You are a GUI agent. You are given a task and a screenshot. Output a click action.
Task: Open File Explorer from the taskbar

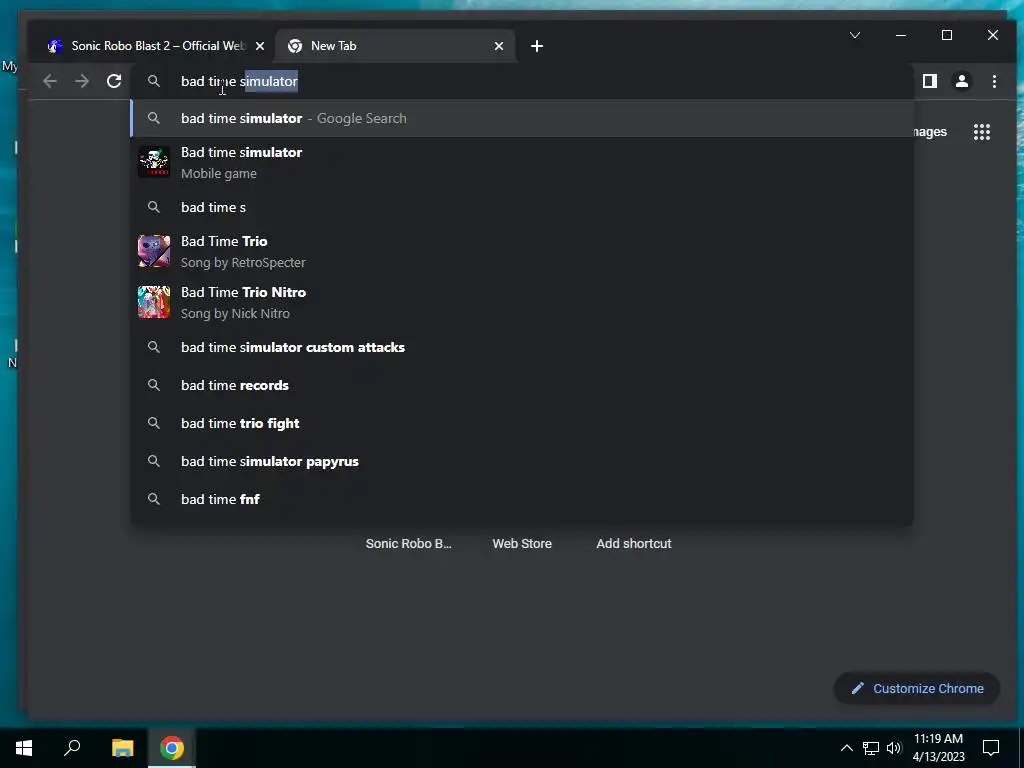pos(122,748)
